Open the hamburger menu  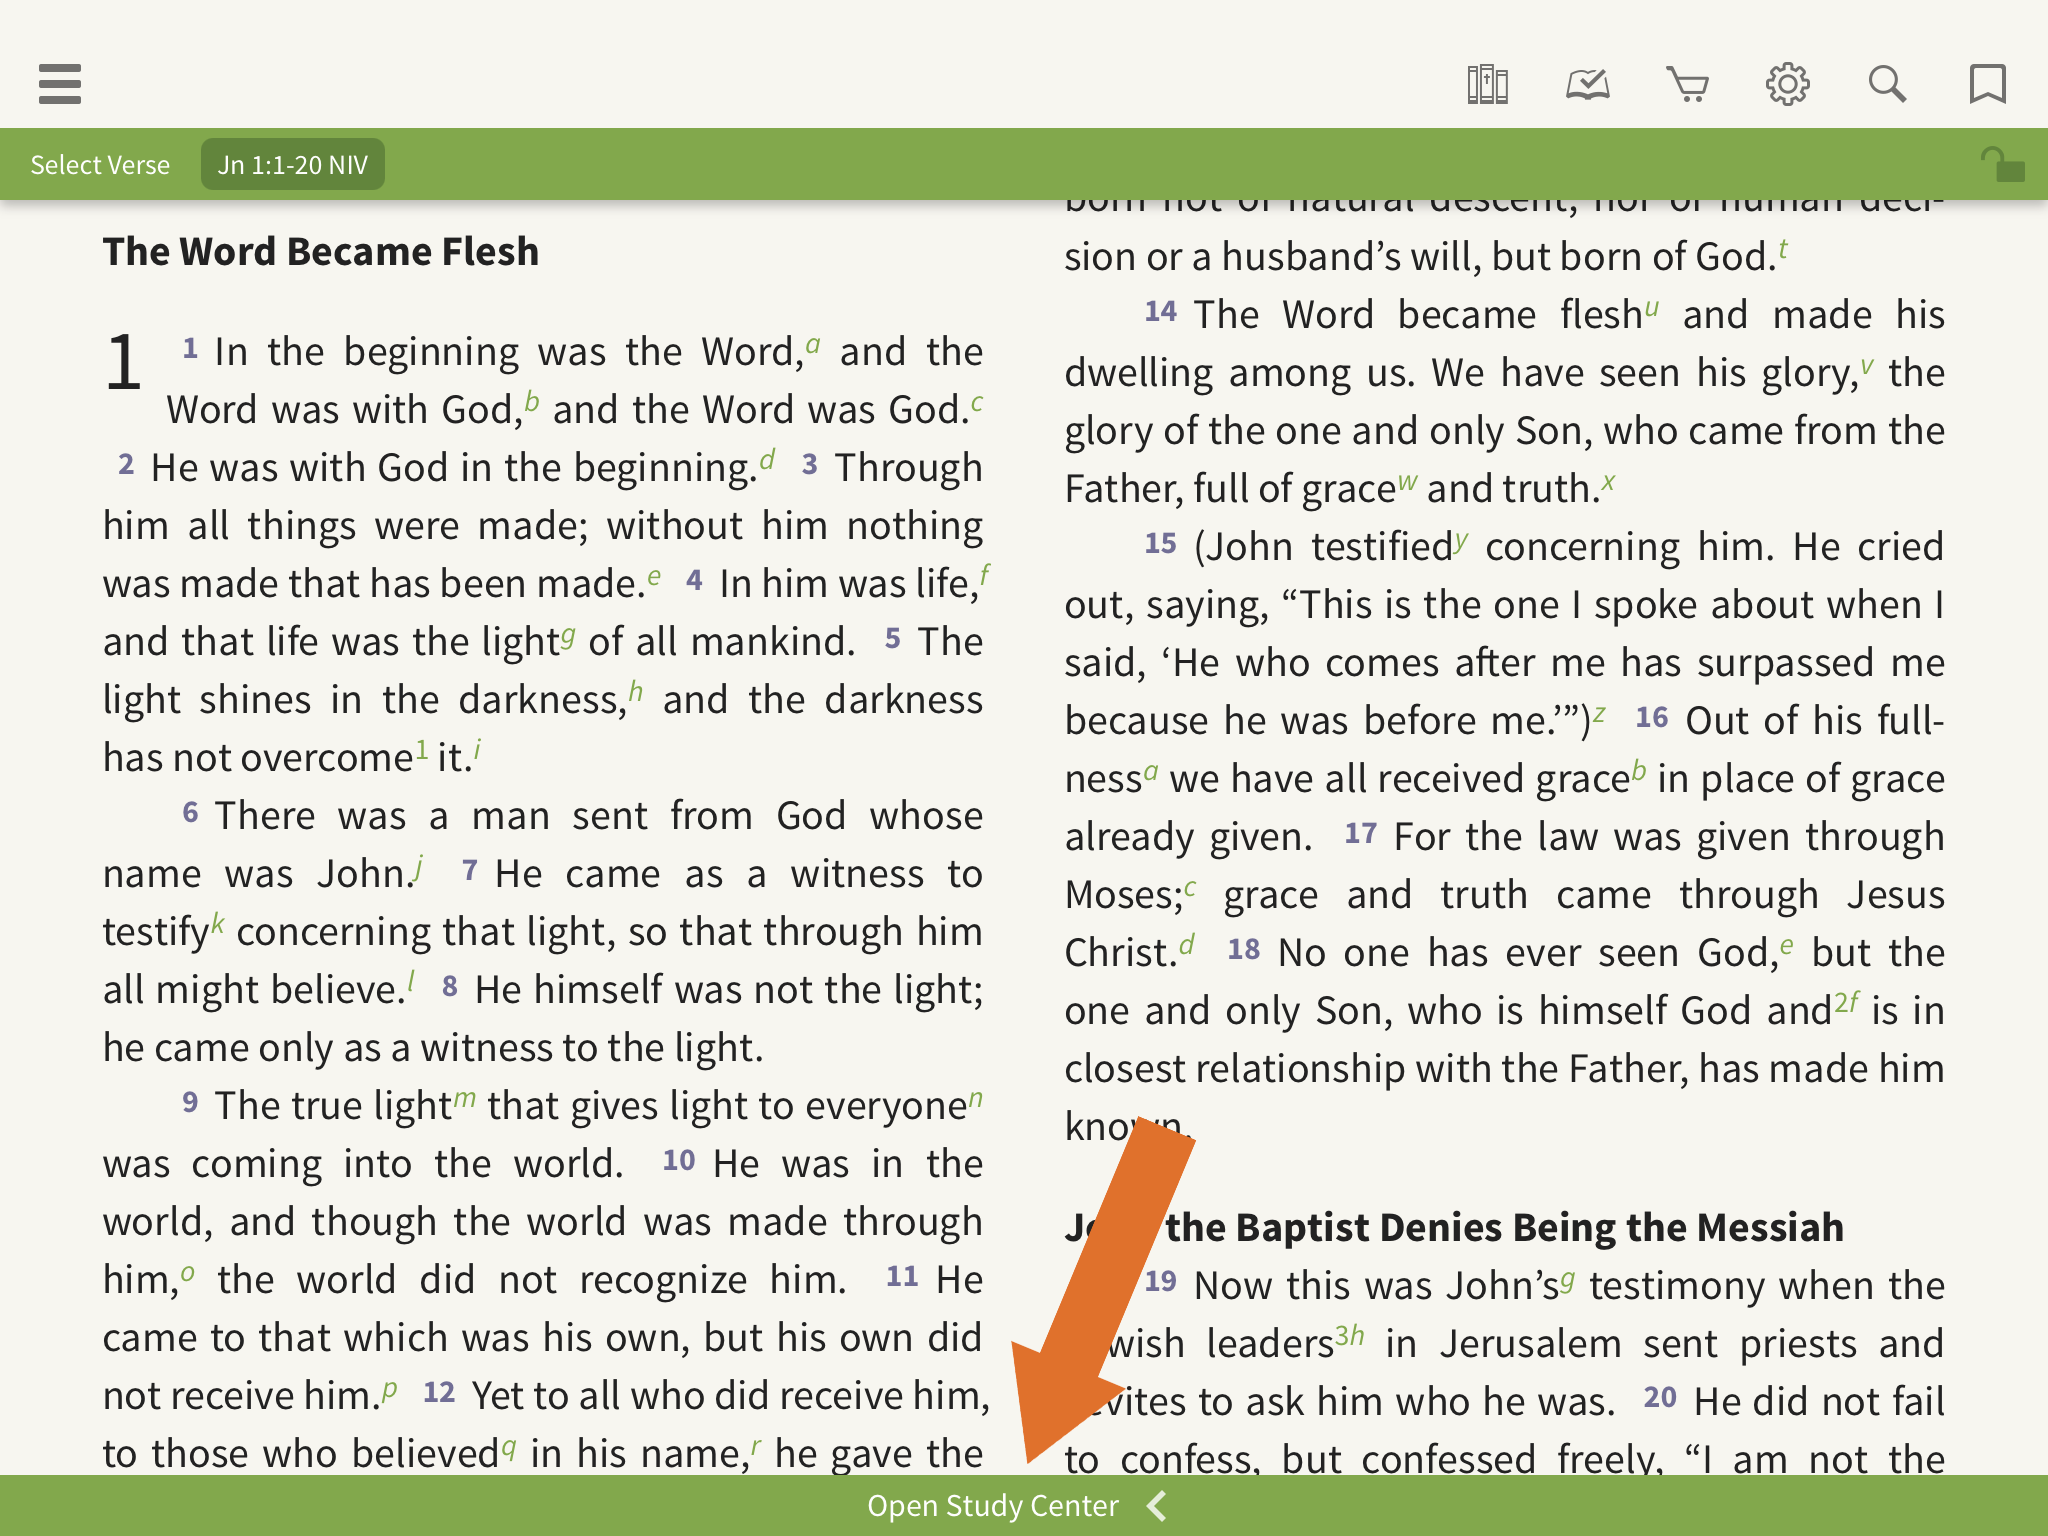tap(60, 84)
